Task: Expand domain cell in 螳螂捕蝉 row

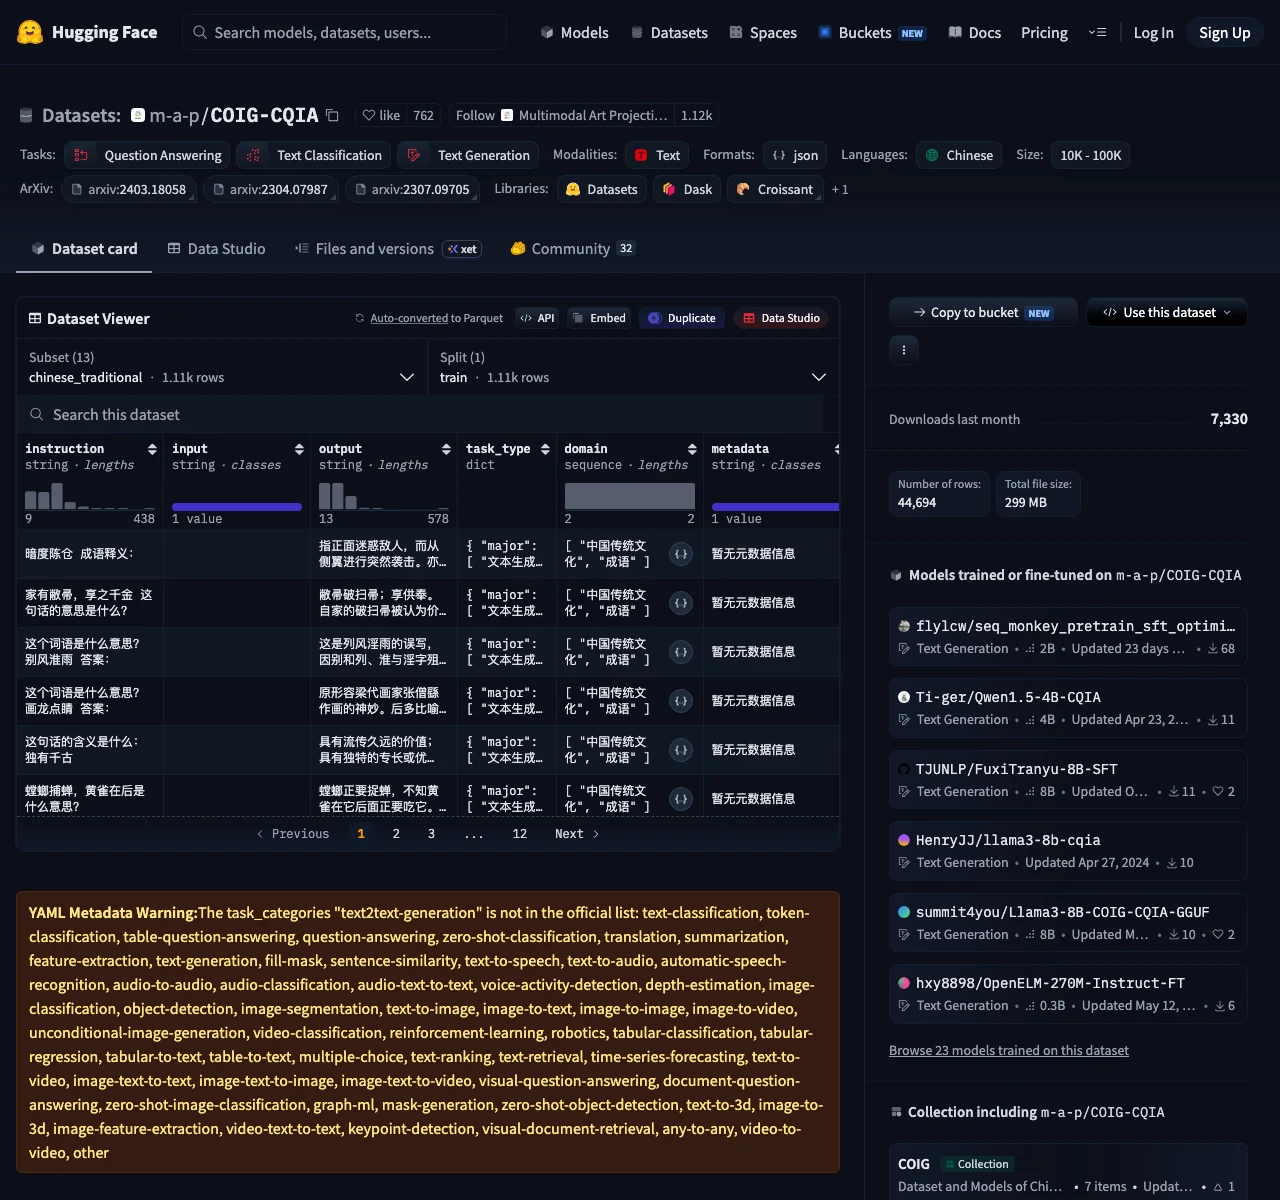Action: click(x=681, y=799)
